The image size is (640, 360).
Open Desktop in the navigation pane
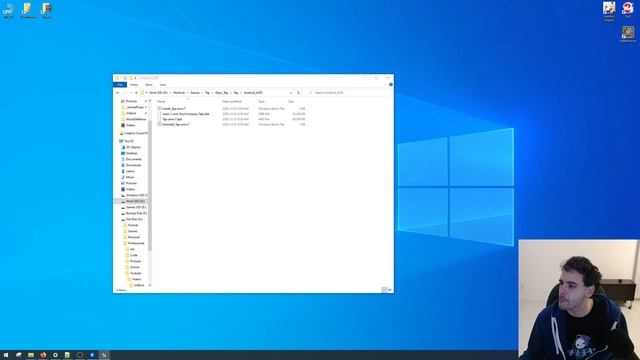point(129,153)
